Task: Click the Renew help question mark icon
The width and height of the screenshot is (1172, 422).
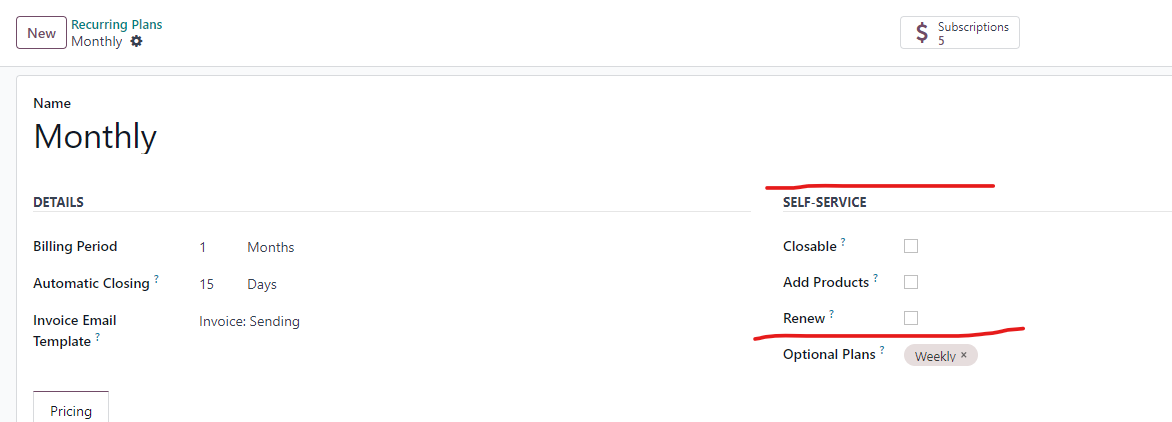Action: pos(831,313)
